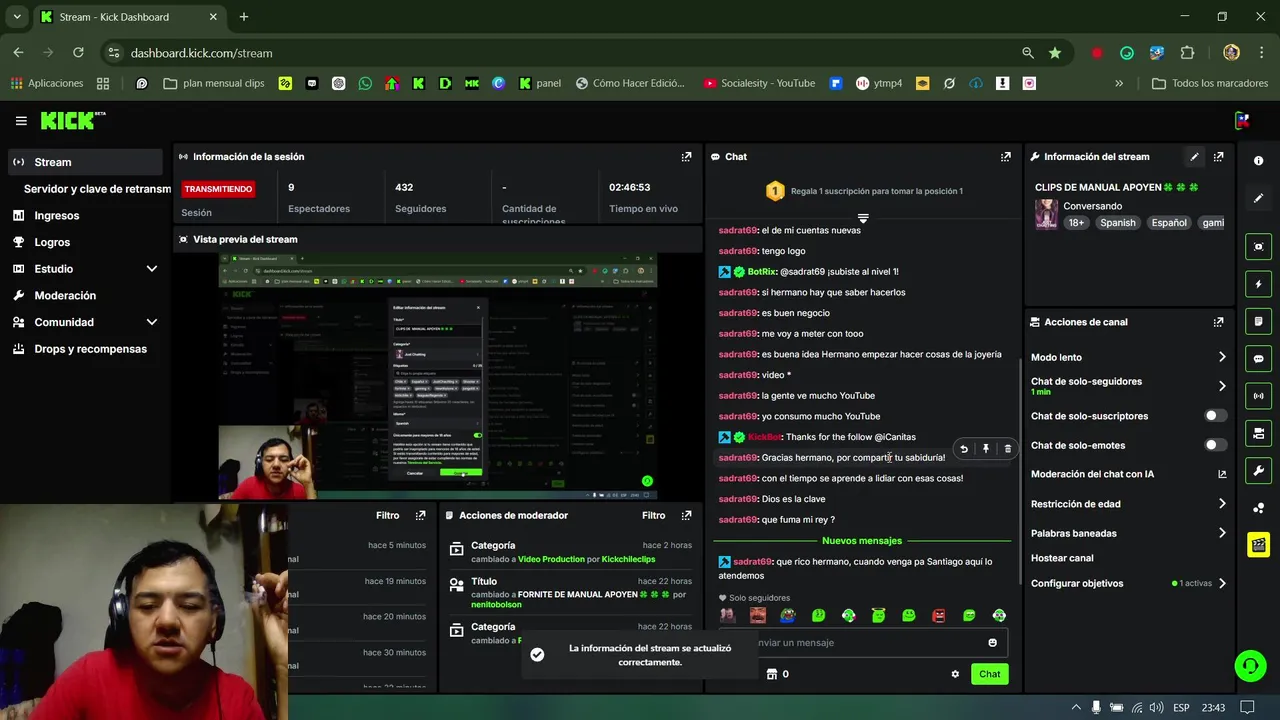Collapse chat header with the down arrow handle
The height and width of the screenshot is (720, 1280).
click(863, 218)
